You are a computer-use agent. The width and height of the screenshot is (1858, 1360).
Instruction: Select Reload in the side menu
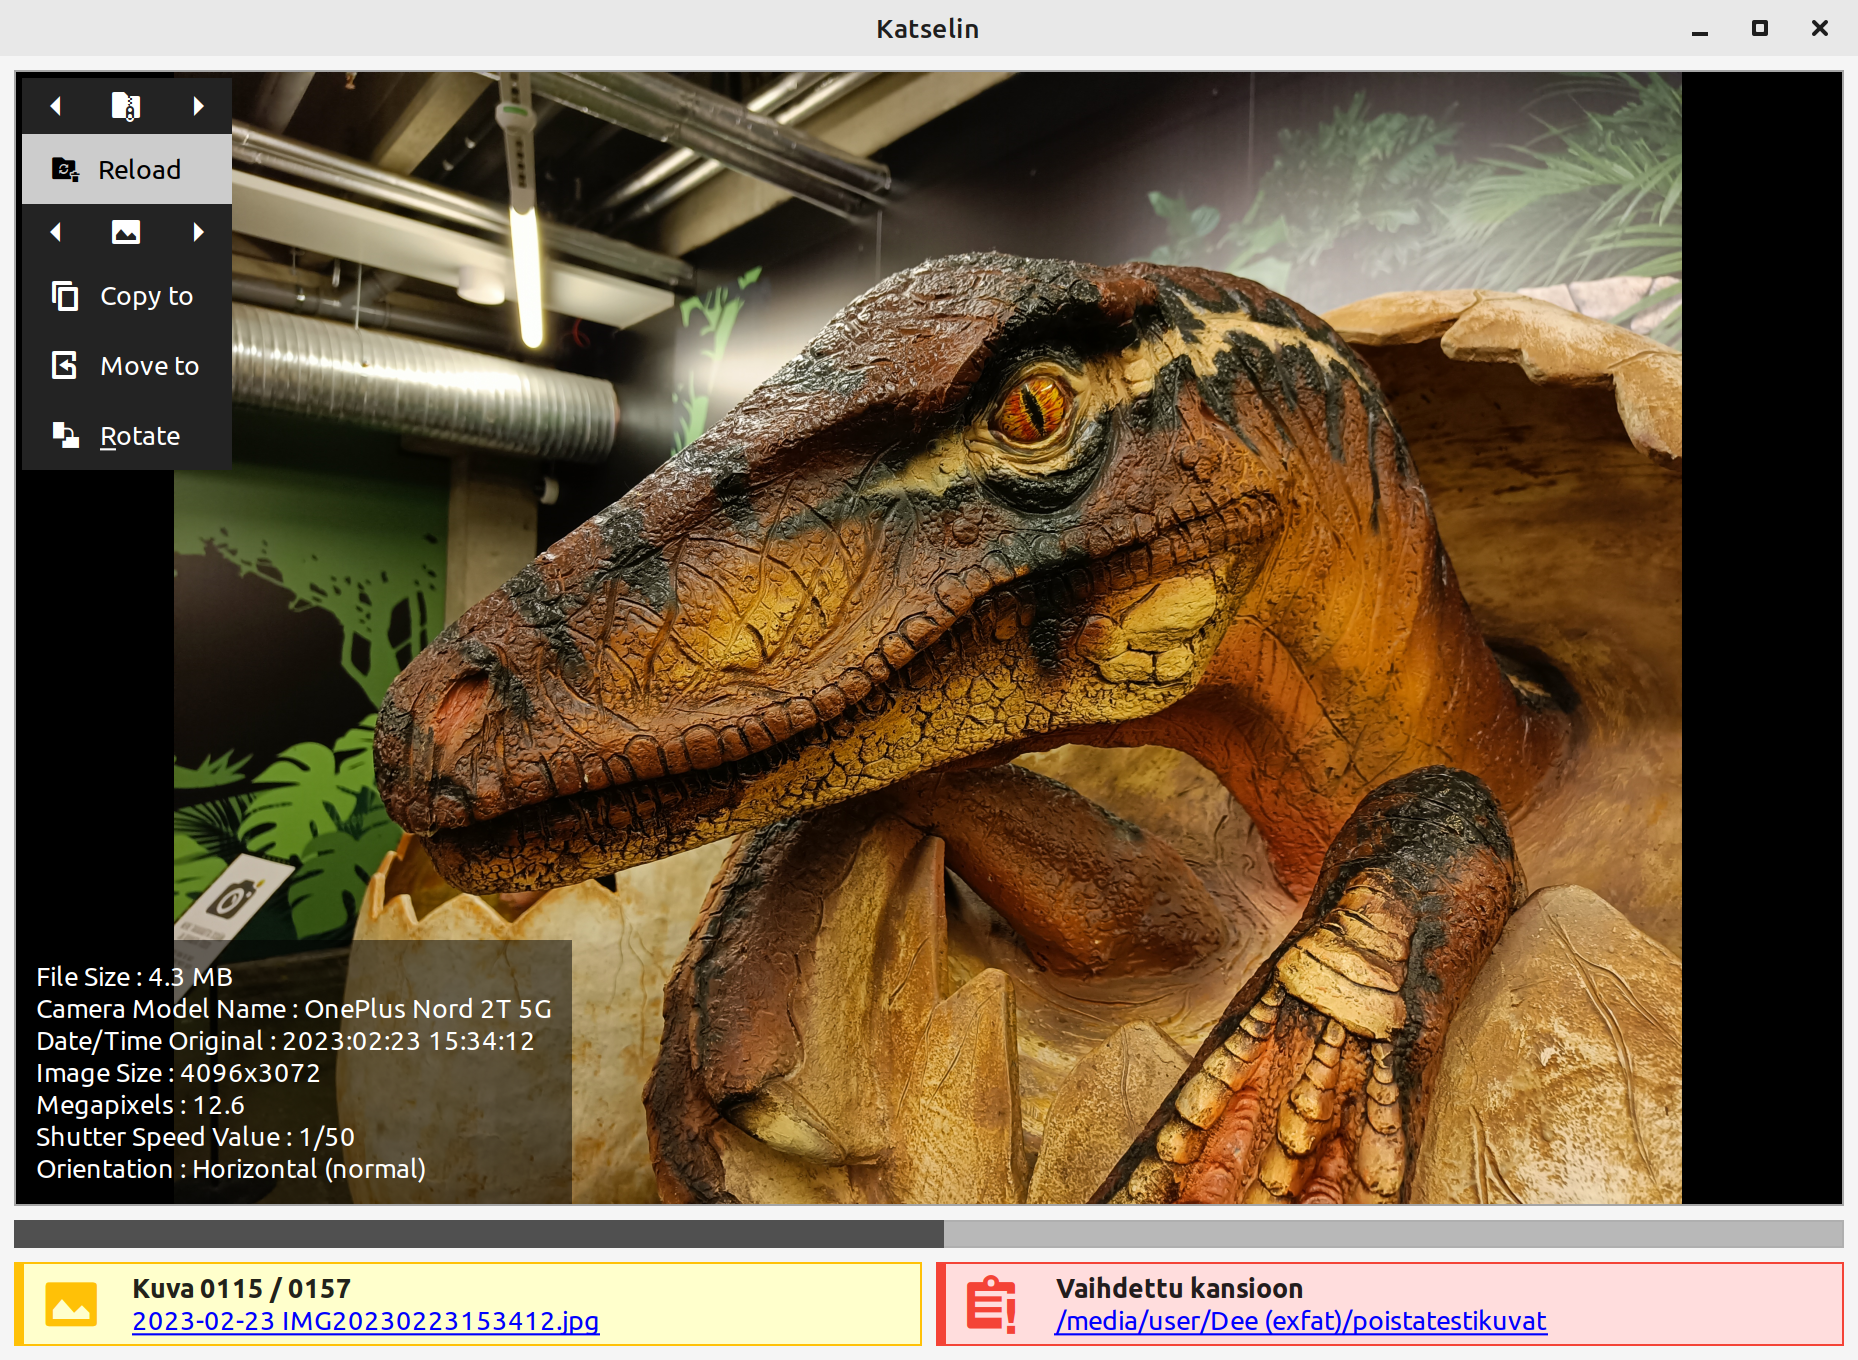click(x=127, y=170)
